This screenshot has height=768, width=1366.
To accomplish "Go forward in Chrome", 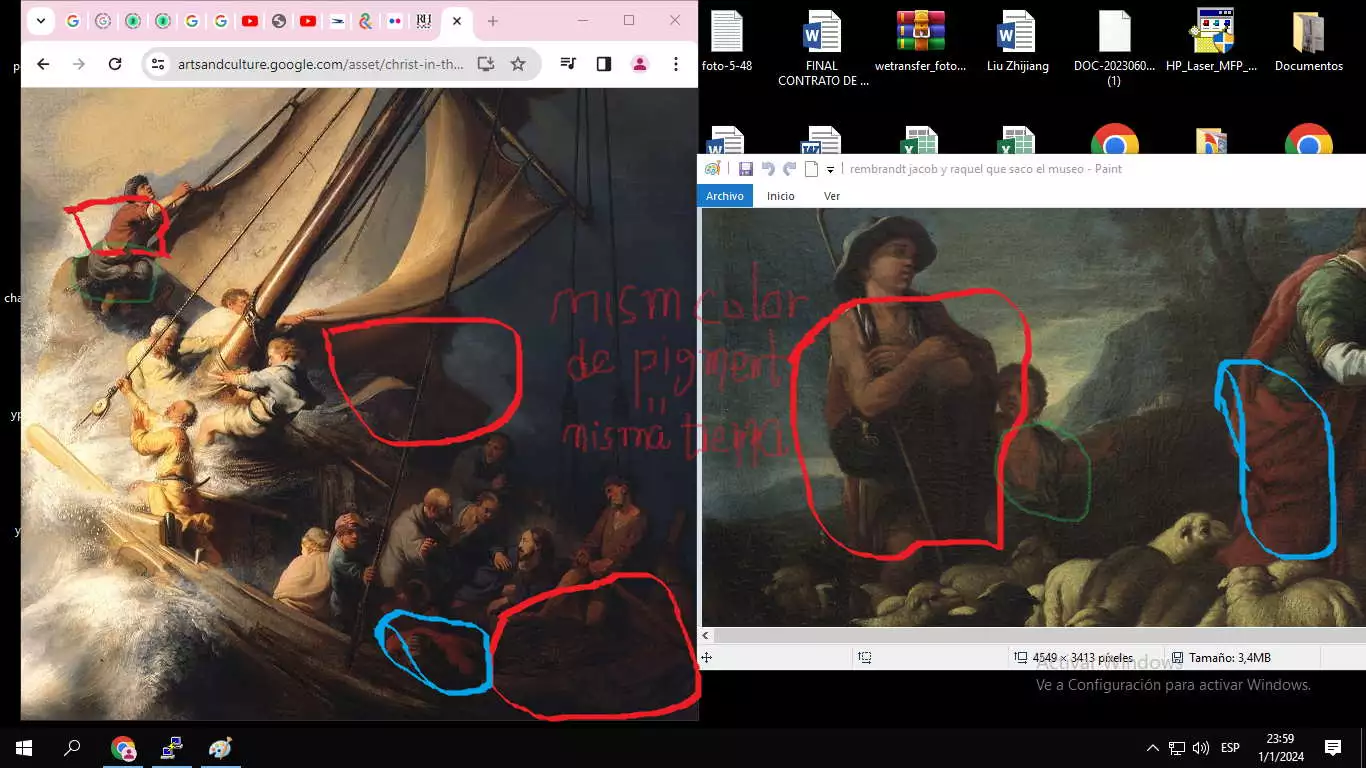I will (79, 64).
